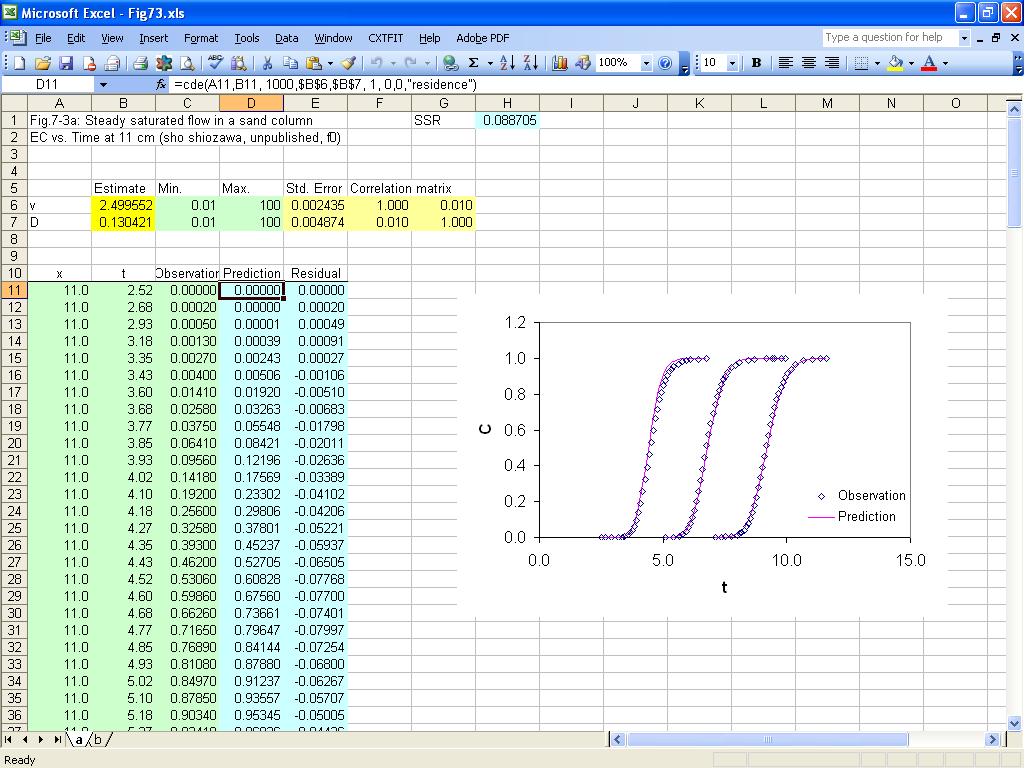The height and width of the screenshot is (768, 1025).
Task: Click the Save icon in toolbar
Action: [66, 63]
